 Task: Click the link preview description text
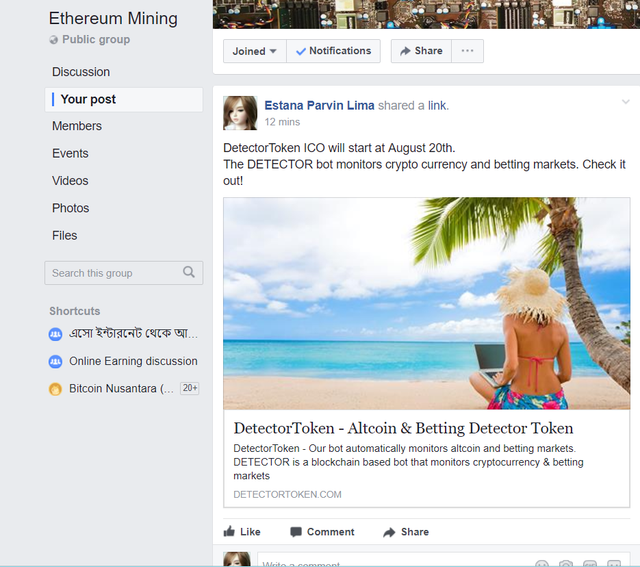409,462
